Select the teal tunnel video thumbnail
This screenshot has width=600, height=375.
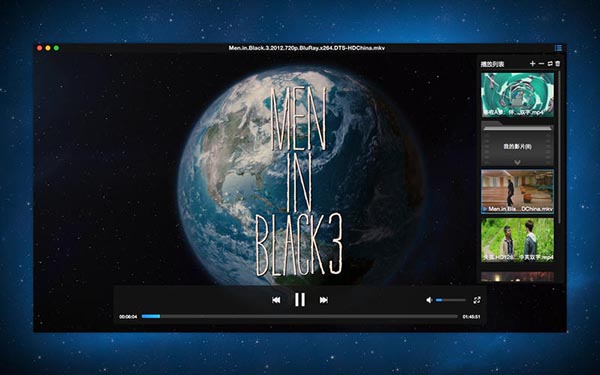coord(517,95)
